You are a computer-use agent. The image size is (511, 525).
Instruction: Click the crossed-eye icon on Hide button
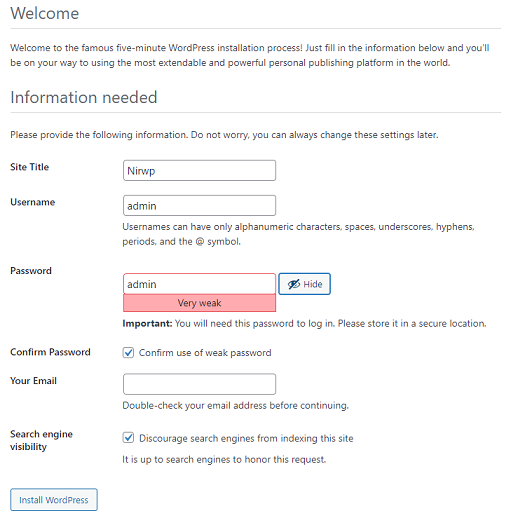click(294, 284)
